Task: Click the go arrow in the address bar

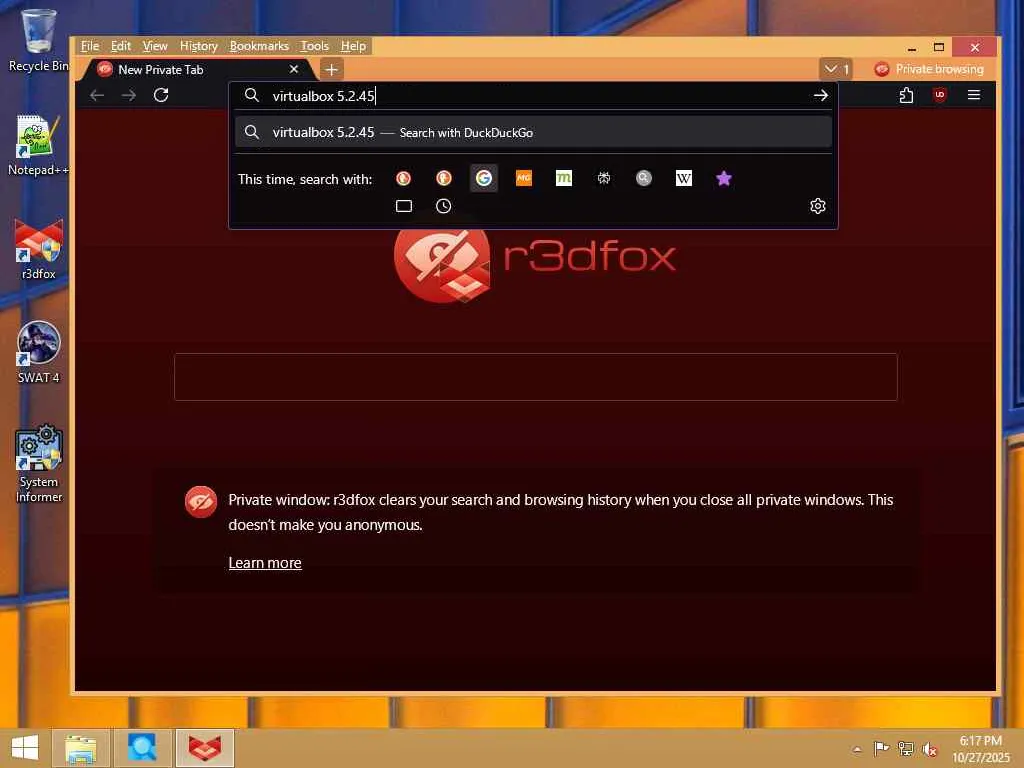Action: (x=821, y=95)
